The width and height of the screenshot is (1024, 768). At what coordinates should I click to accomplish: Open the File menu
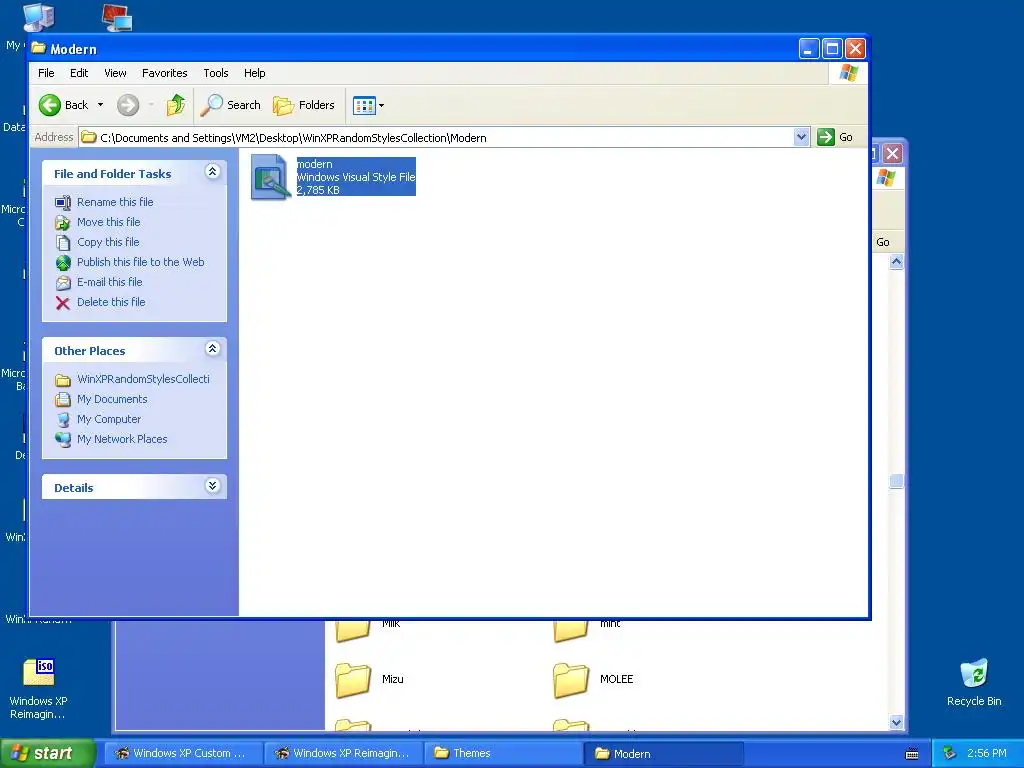46,73
